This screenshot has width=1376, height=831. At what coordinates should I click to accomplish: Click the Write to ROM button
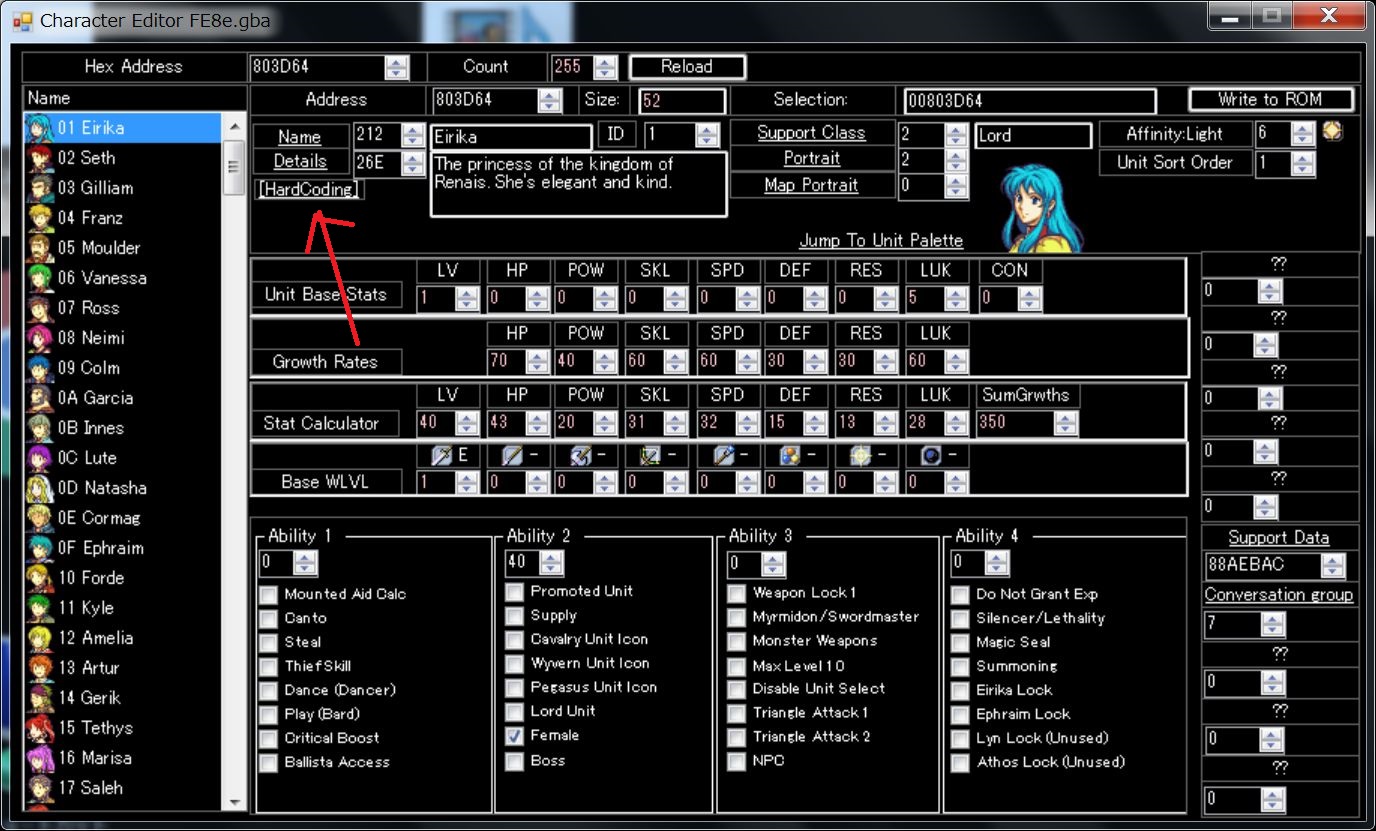(1270, 100)
